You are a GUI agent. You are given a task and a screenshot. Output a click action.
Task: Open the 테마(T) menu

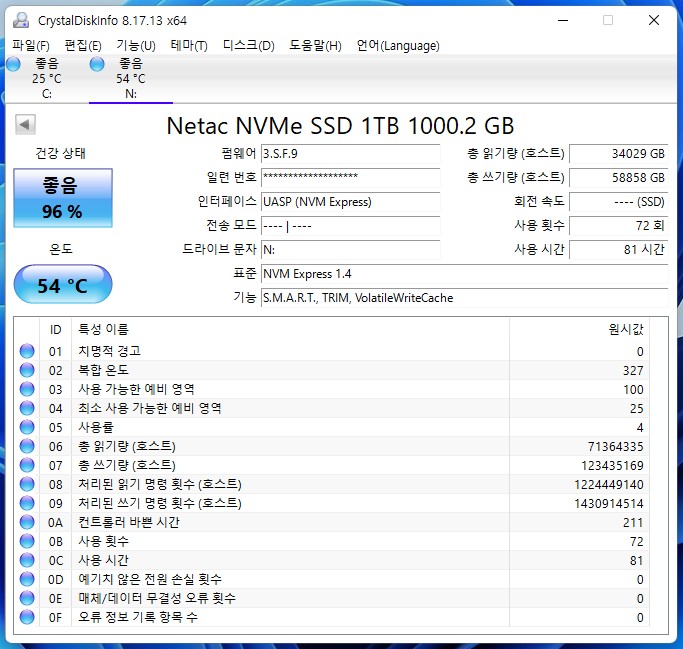pos(189,45)
